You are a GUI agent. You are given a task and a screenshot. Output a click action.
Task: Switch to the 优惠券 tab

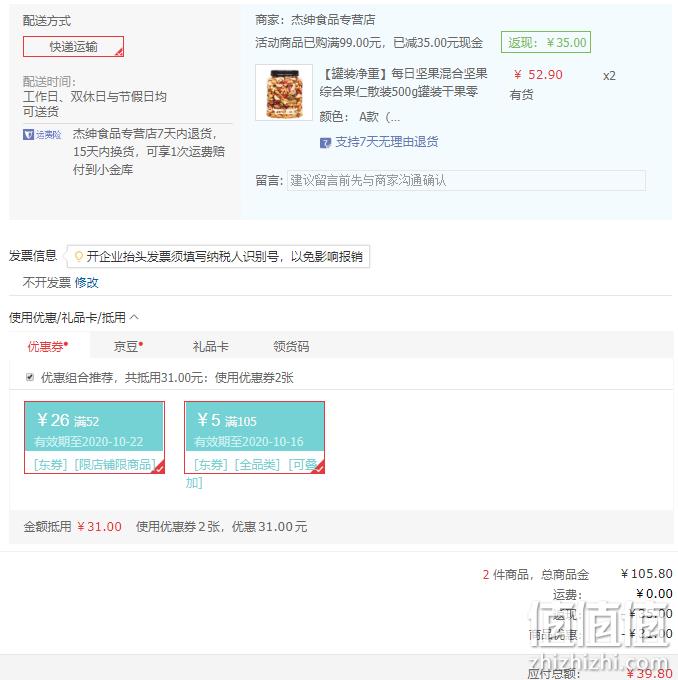pos(48,346)
